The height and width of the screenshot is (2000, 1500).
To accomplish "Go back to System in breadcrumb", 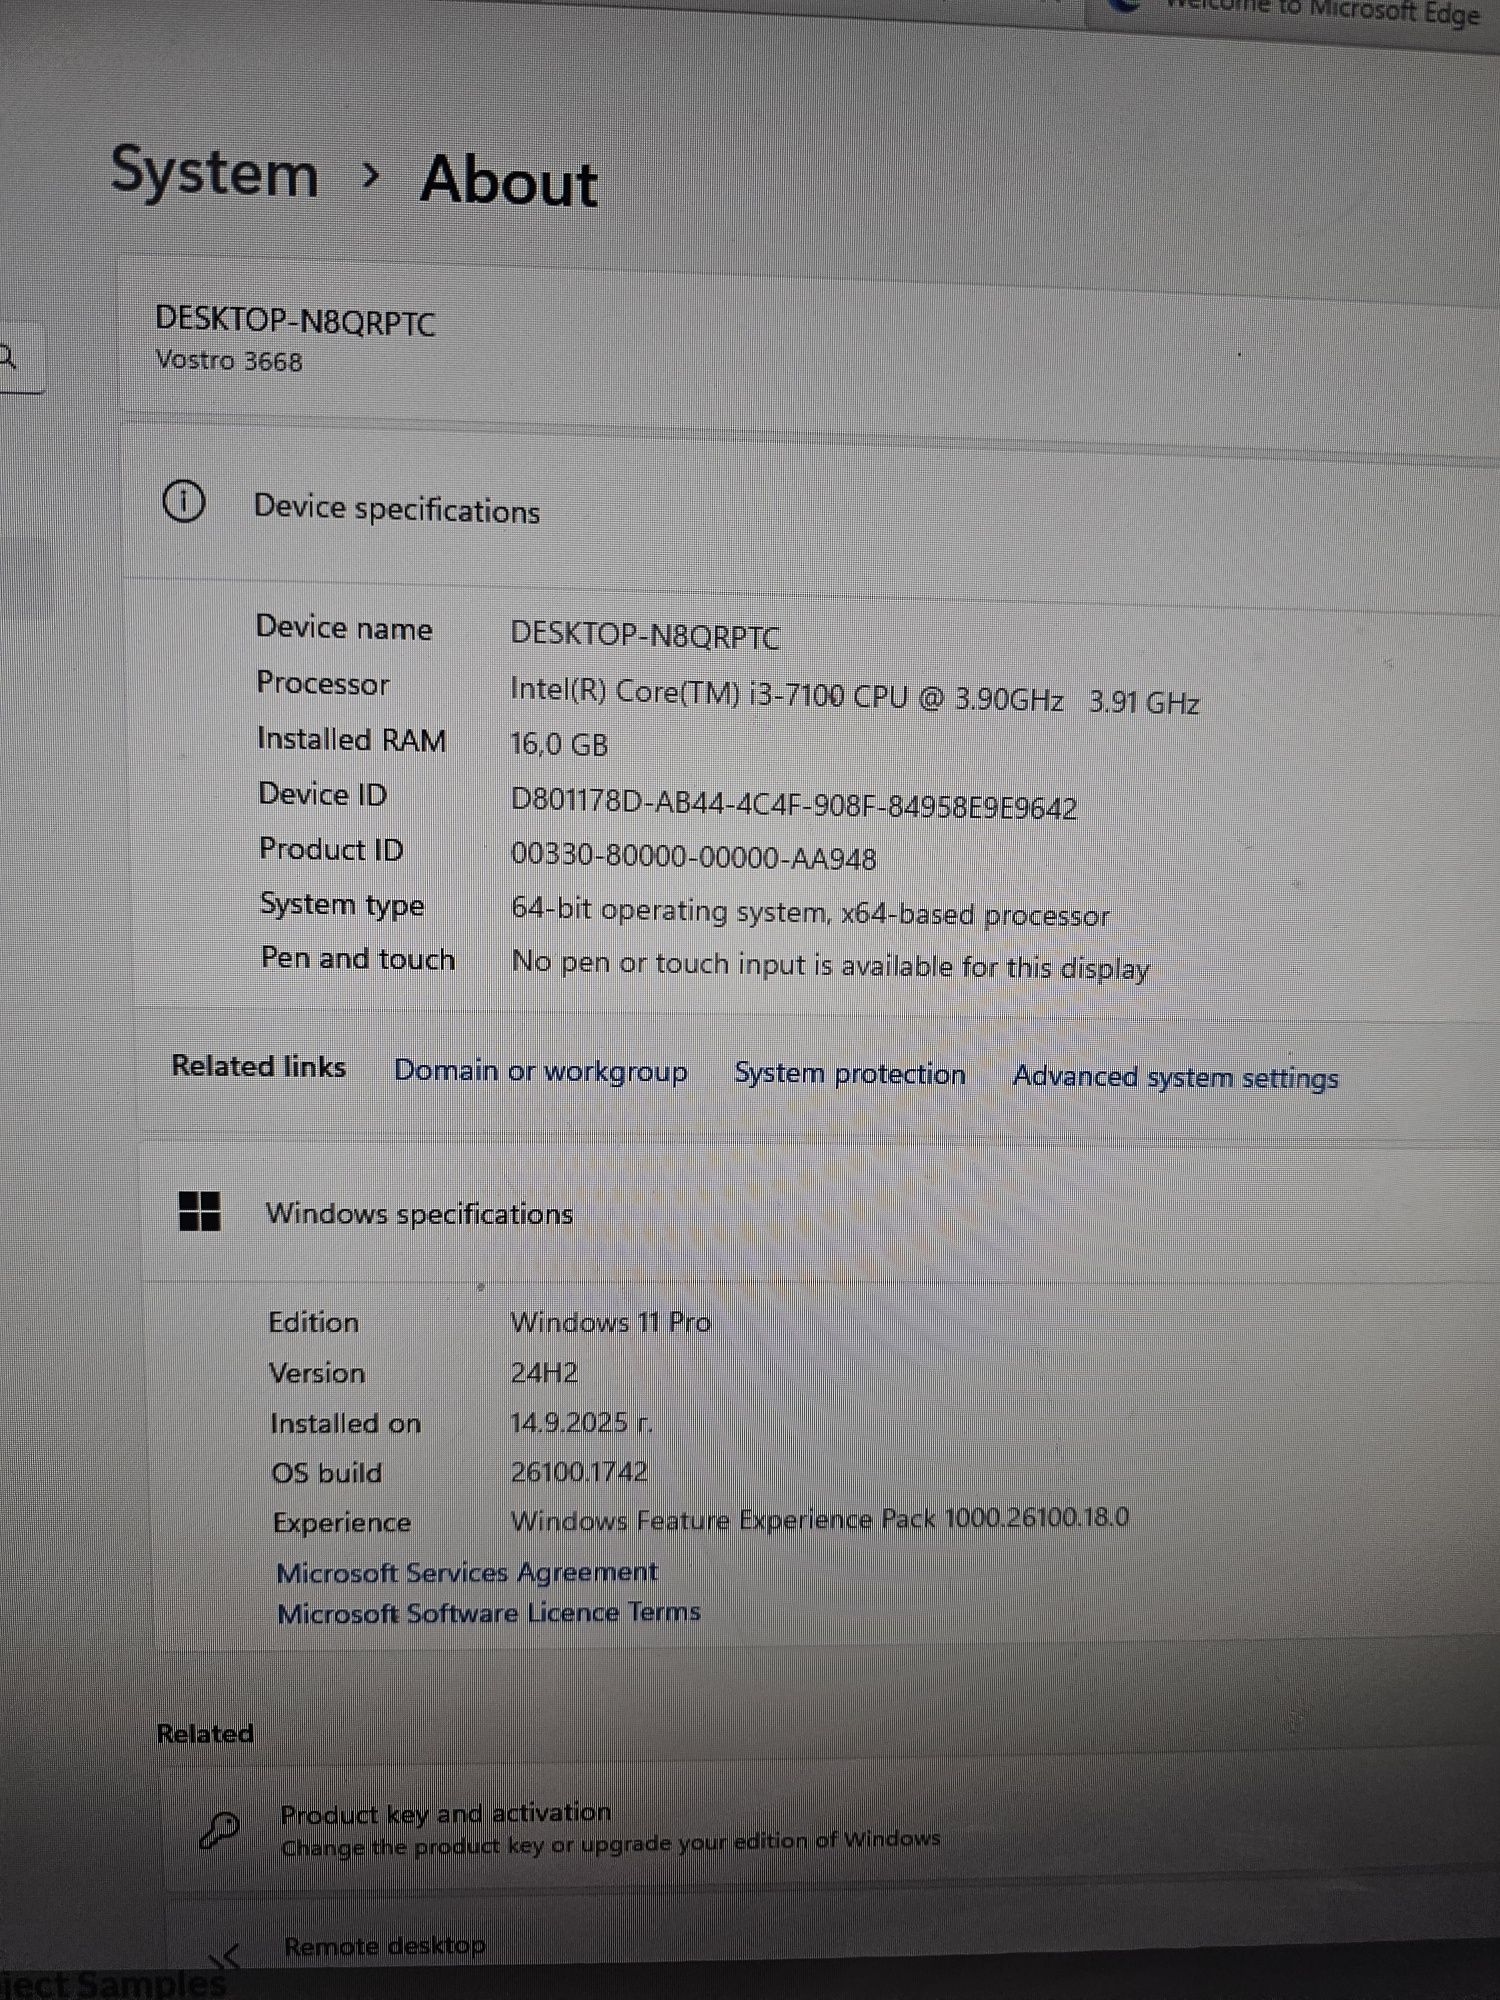I will coord(214,171).
